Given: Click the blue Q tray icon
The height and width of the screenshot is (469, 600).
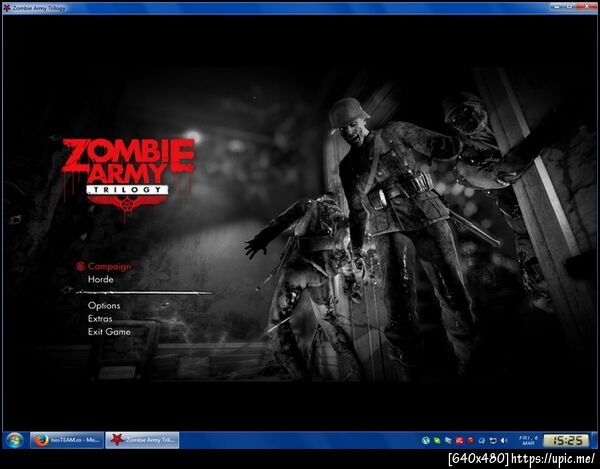Looking at the screenshot, I should tap(481, 441).
